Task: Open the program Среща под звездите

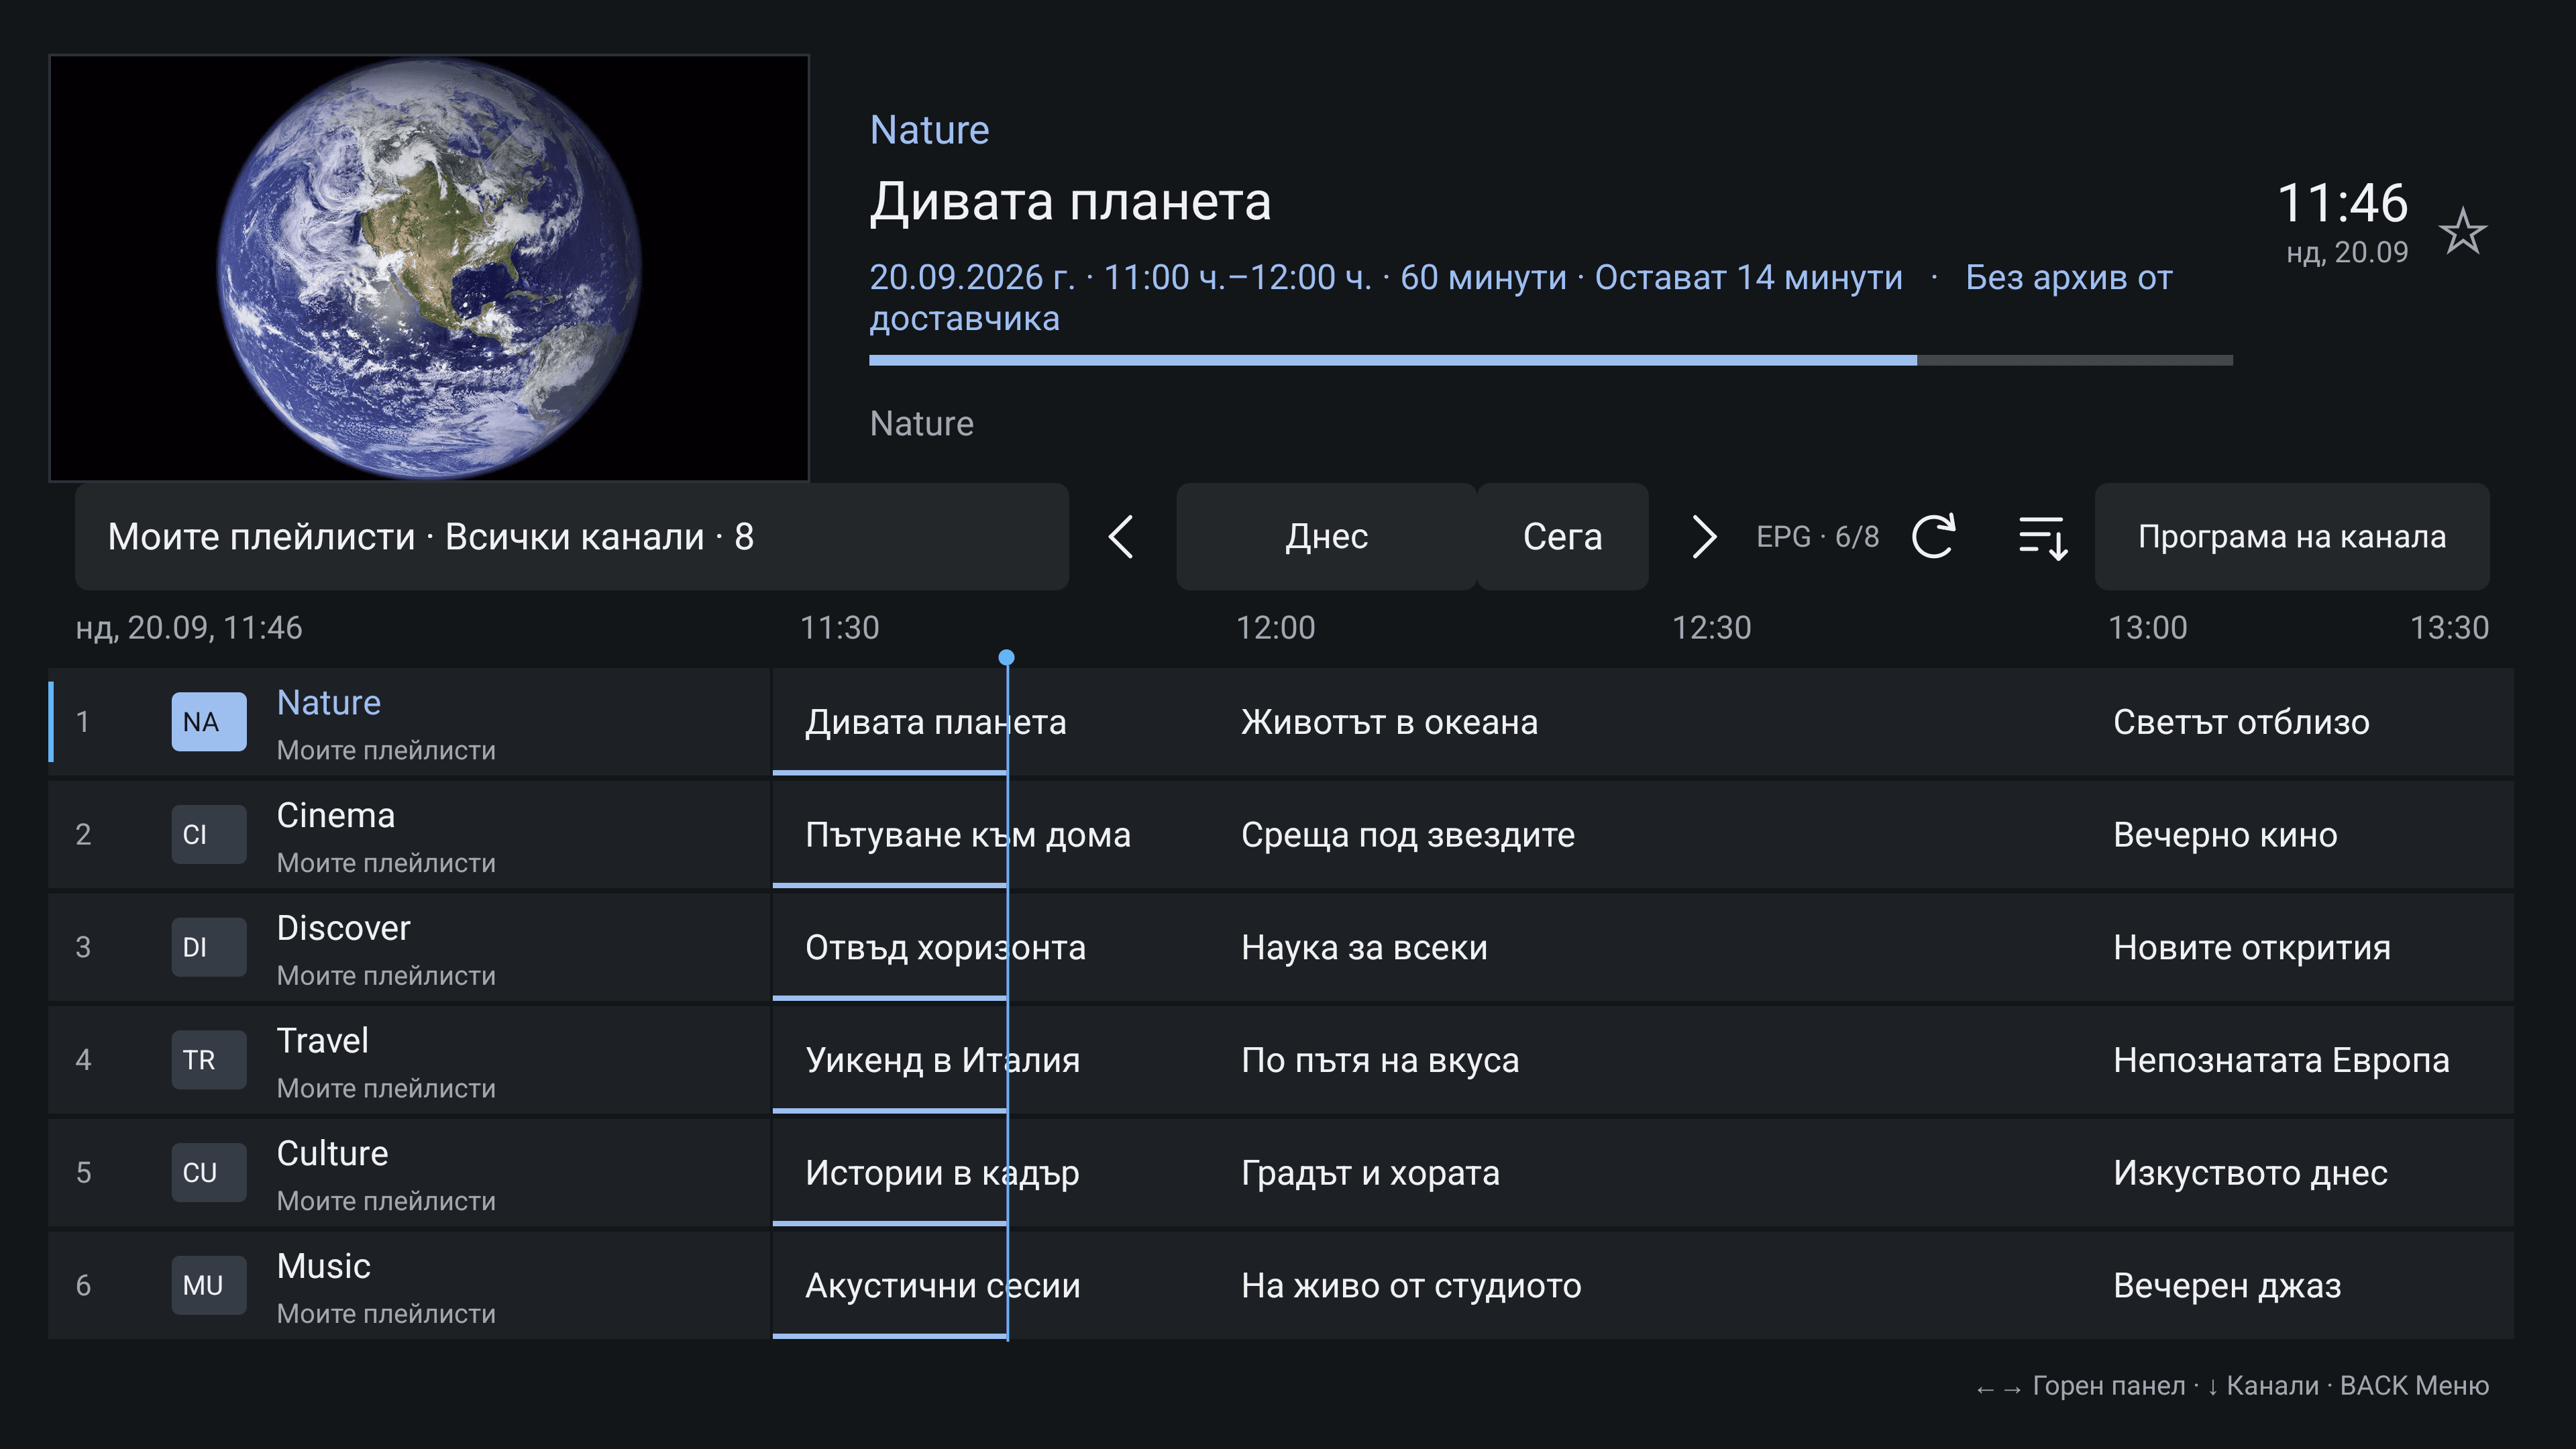Action: click(x=1644, y=834)
